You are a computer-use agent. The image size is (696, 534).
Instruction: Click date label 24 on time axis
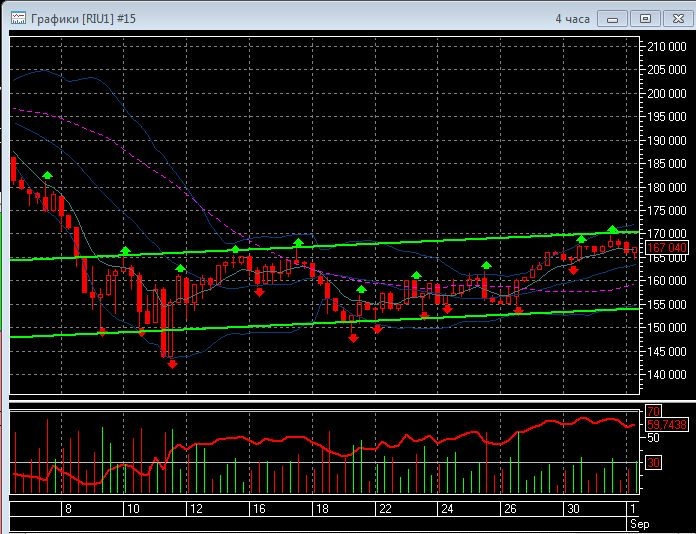click(447, 509)
